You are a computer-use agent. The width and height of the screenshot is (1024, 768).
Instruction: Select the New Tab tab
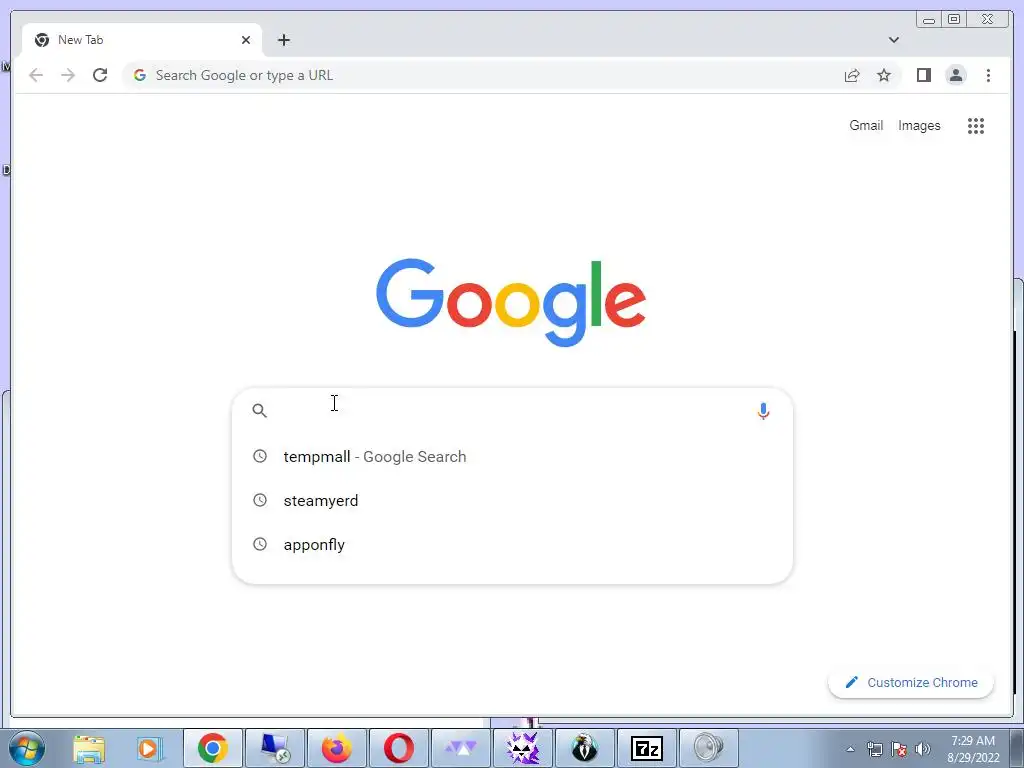142,40
